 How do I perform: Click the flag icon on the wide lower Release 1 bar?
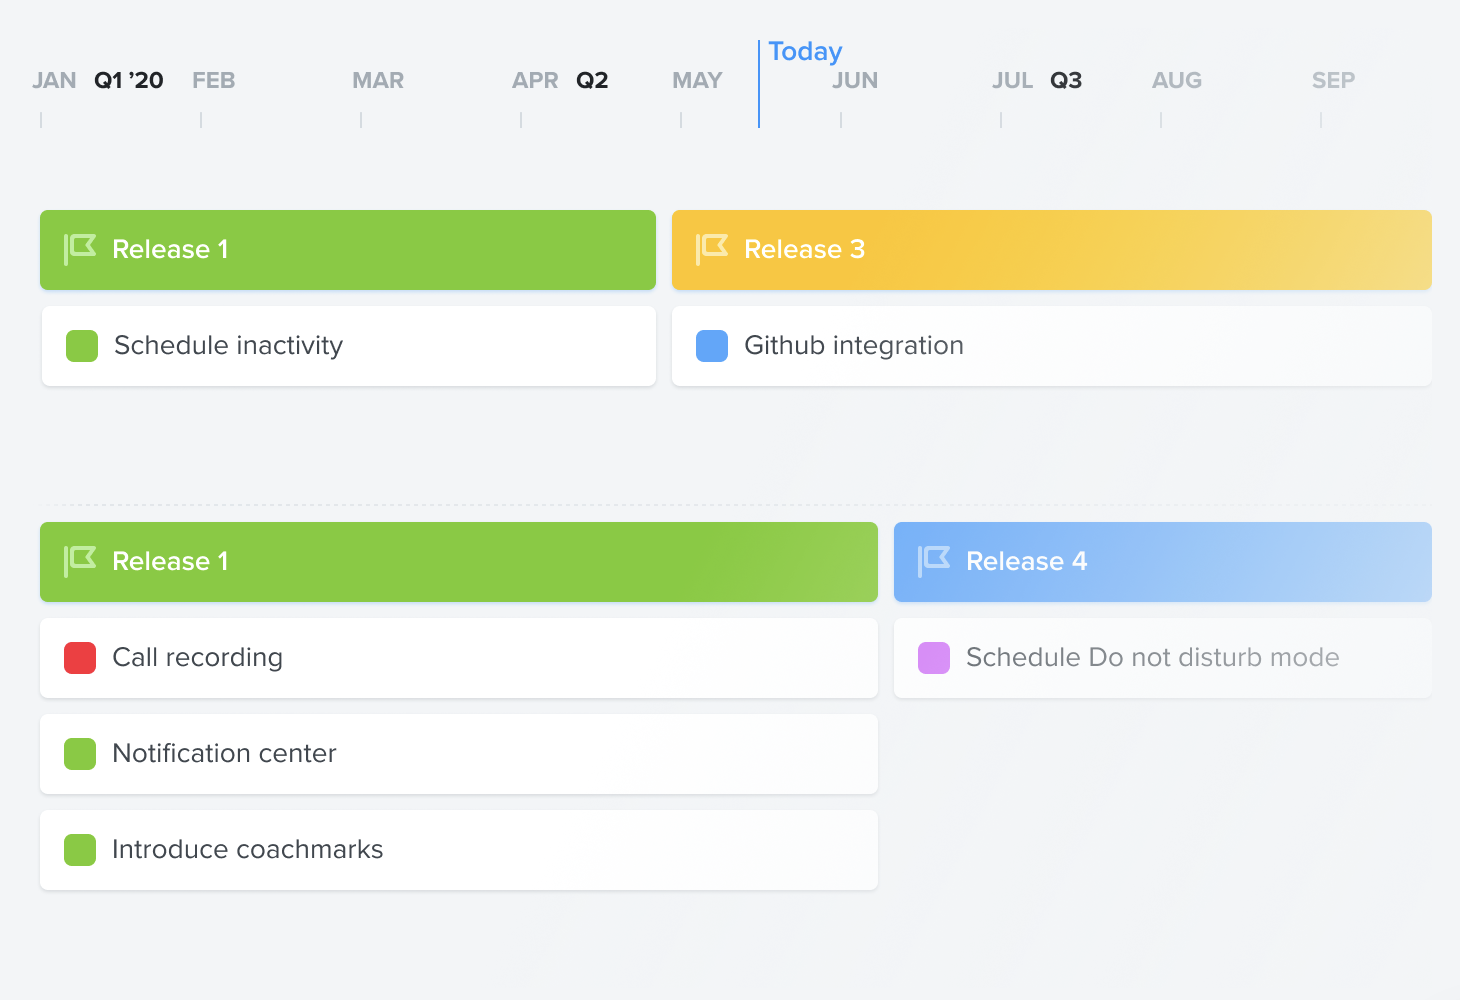(x=80, y=561)
